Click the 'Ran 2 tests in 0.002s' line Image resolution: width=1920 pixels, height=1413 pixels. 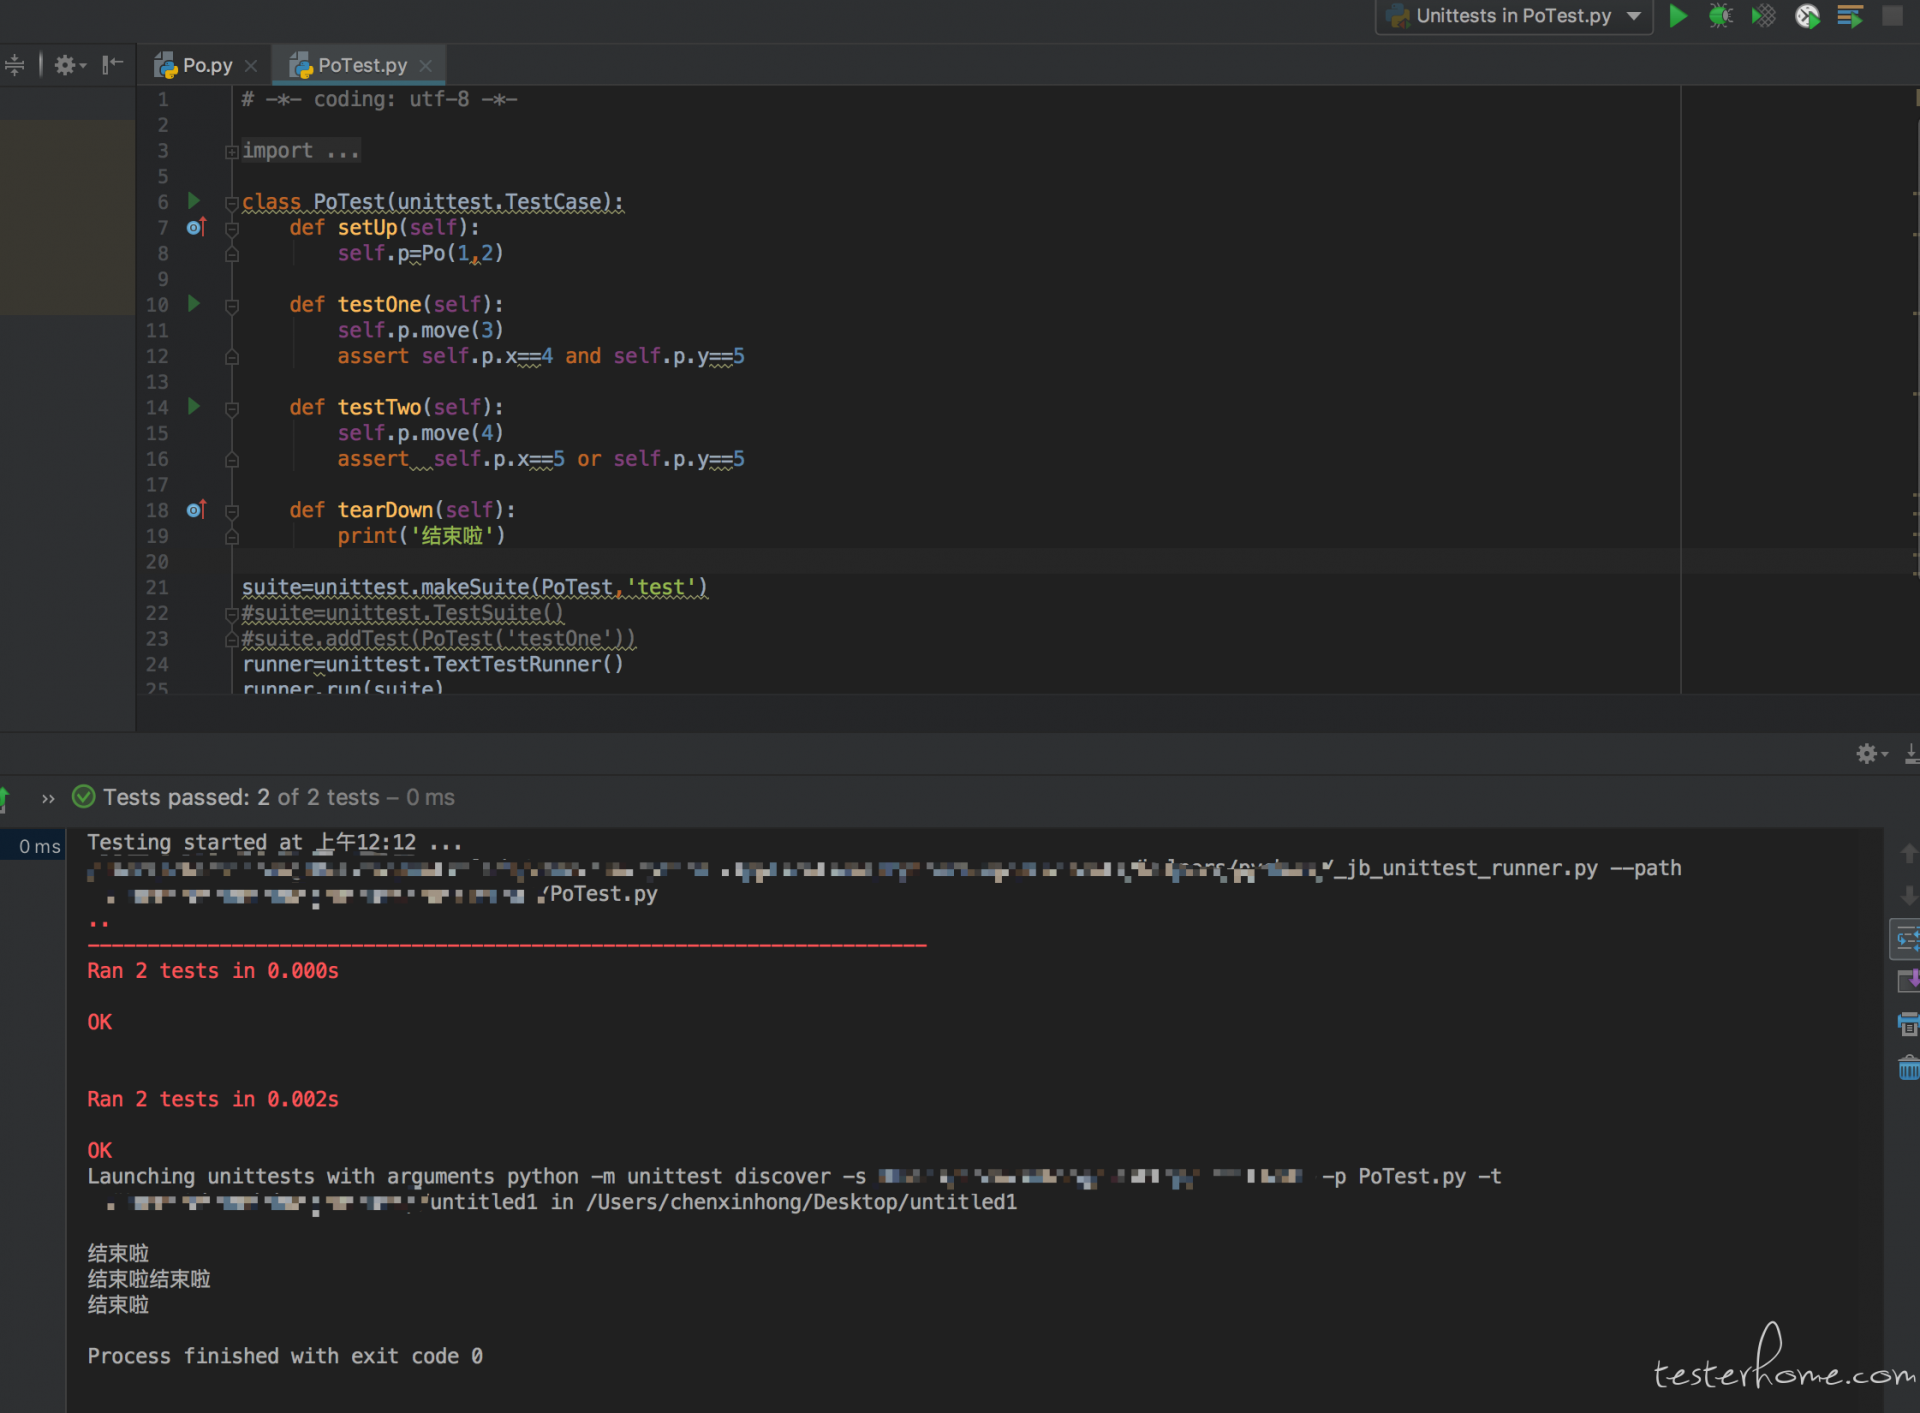213,1099
